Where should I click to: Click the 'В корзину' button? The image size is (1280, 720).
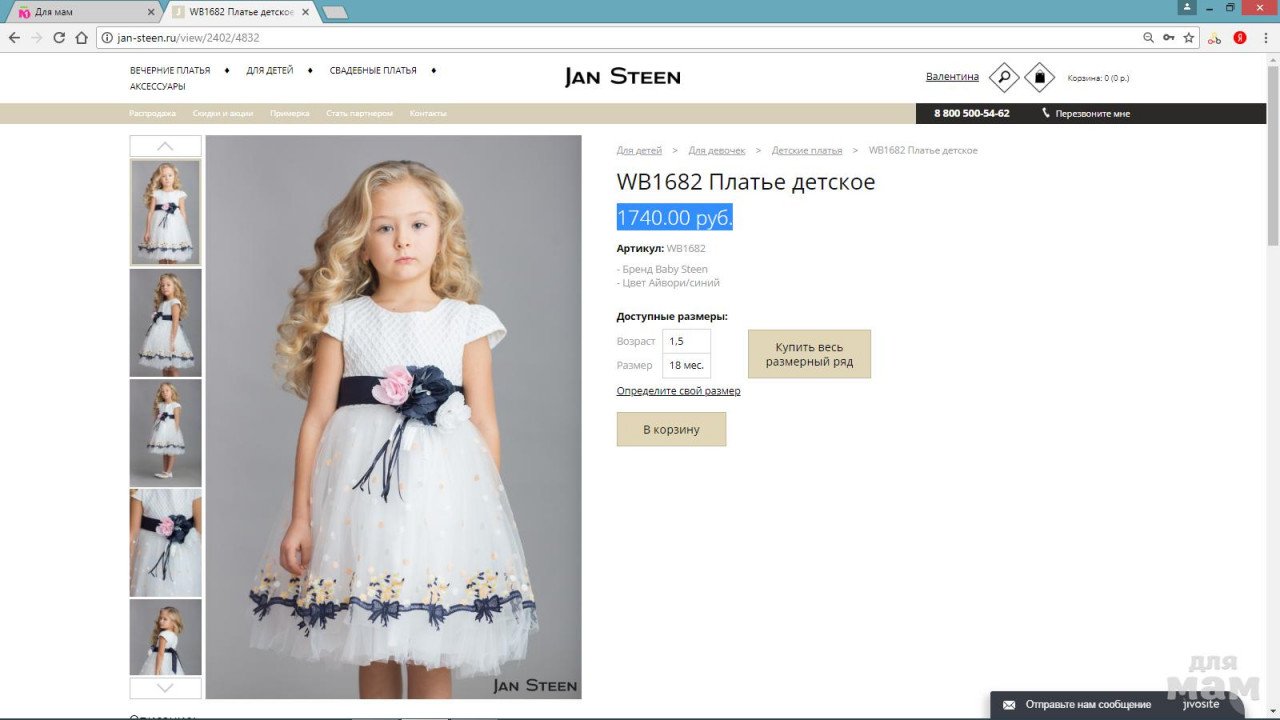(671, 429)
